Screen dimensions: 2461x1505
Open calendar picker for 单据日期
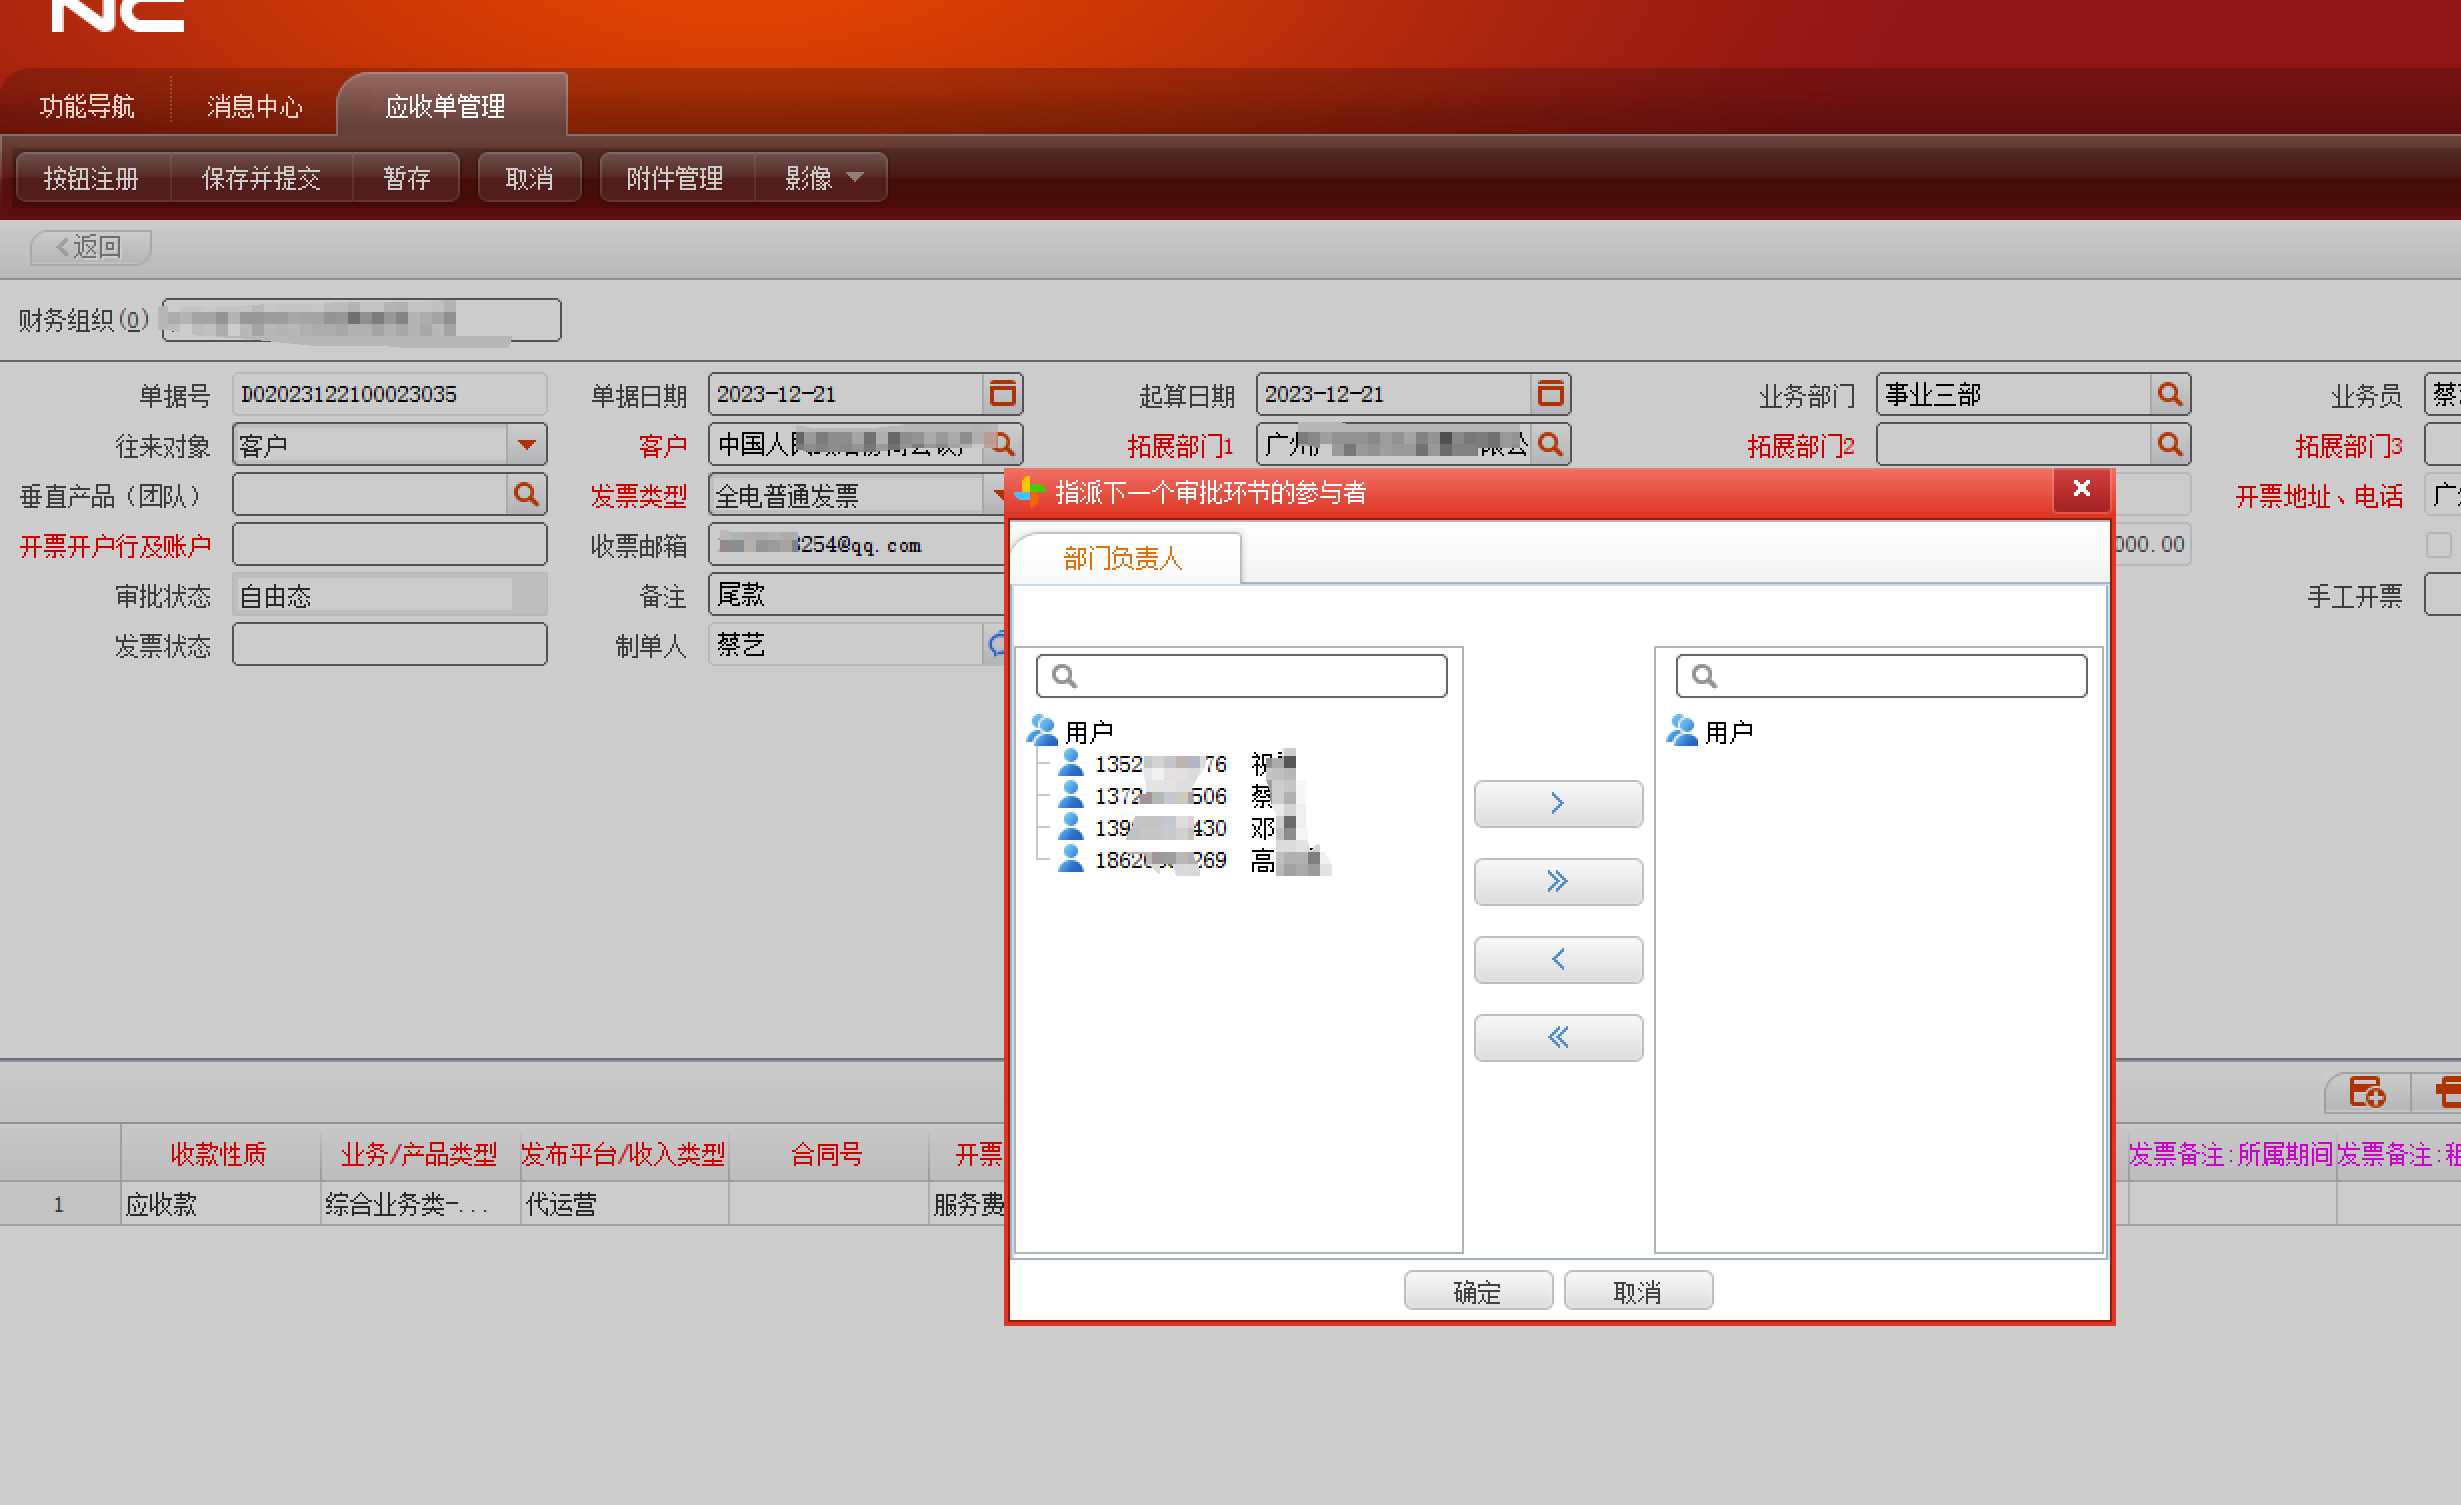coord(1003,394)
